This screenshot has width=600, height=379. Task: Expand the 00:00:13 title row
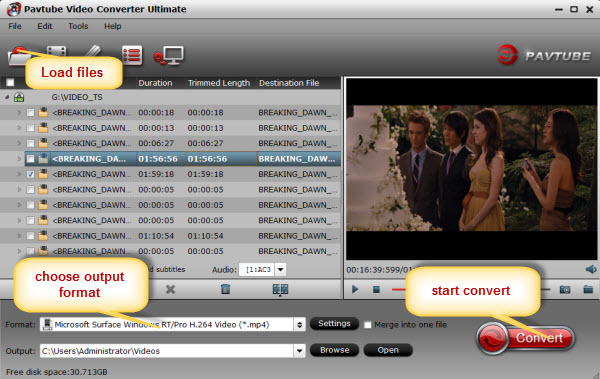(x=19, y=128)
